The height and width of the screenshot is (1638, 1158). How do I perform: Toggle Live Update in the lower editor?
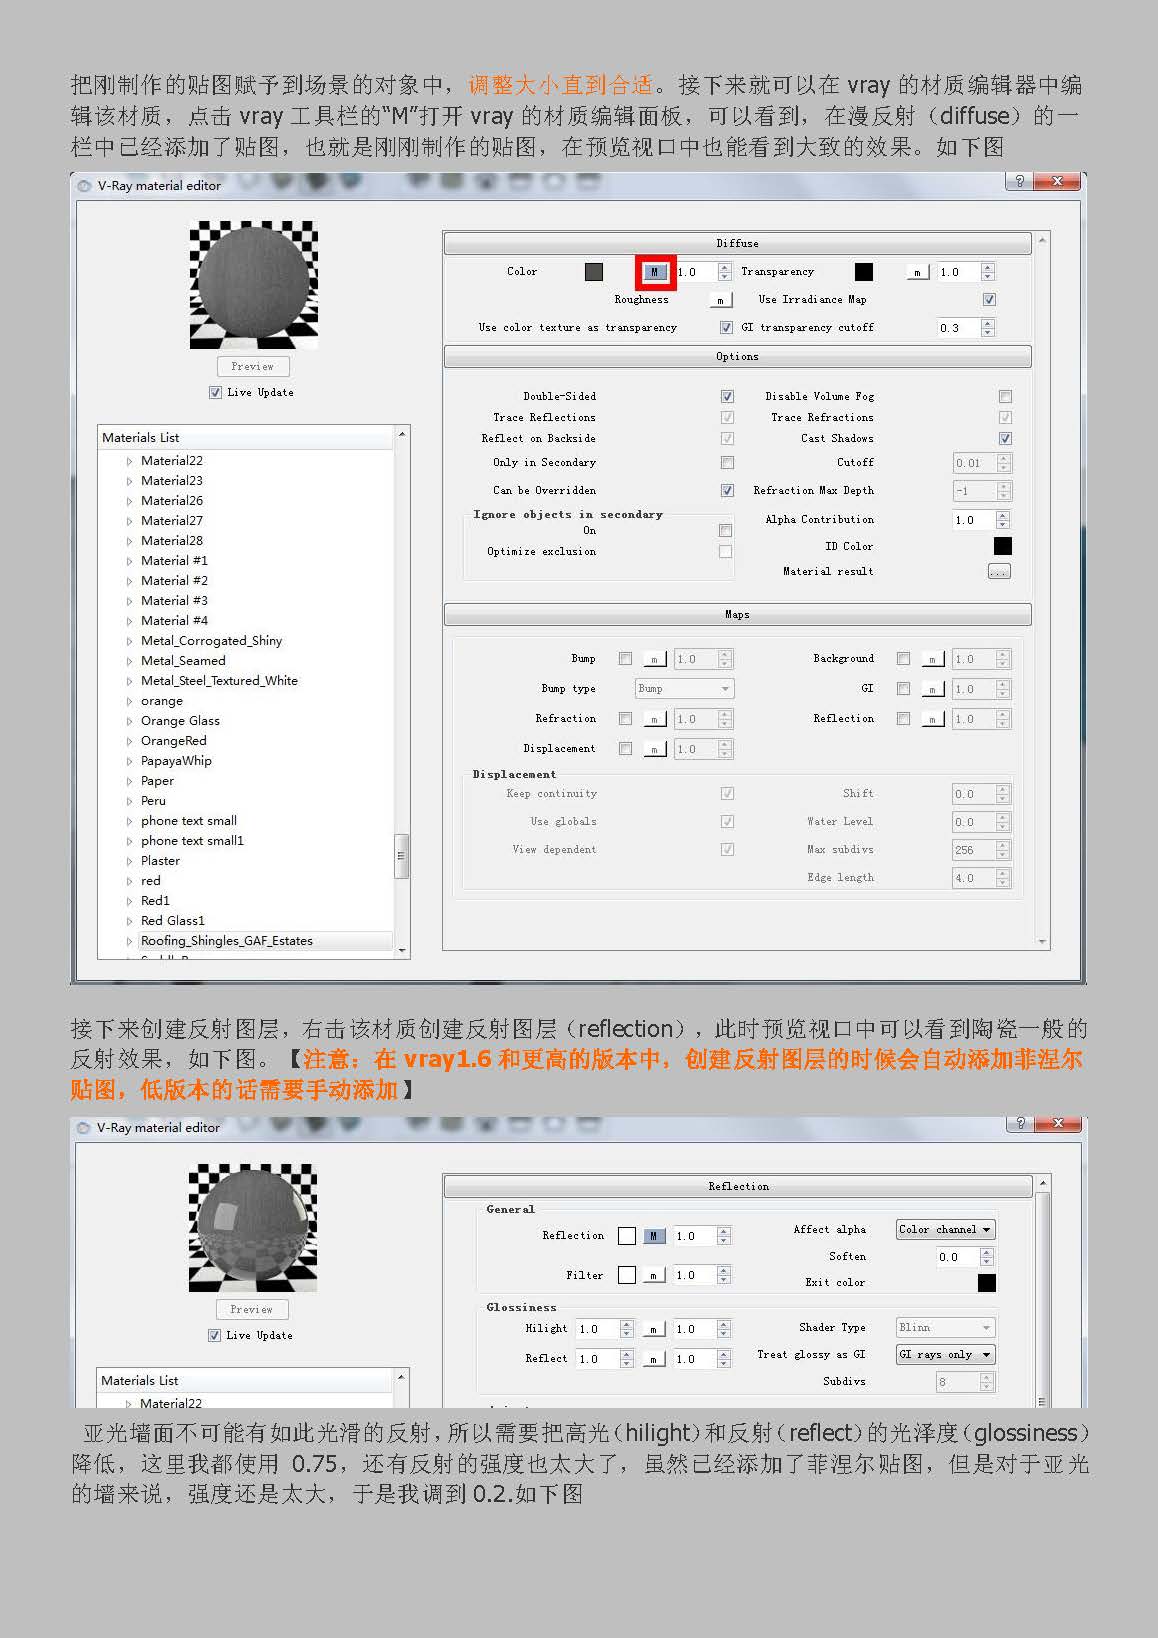pos(214,1336)
